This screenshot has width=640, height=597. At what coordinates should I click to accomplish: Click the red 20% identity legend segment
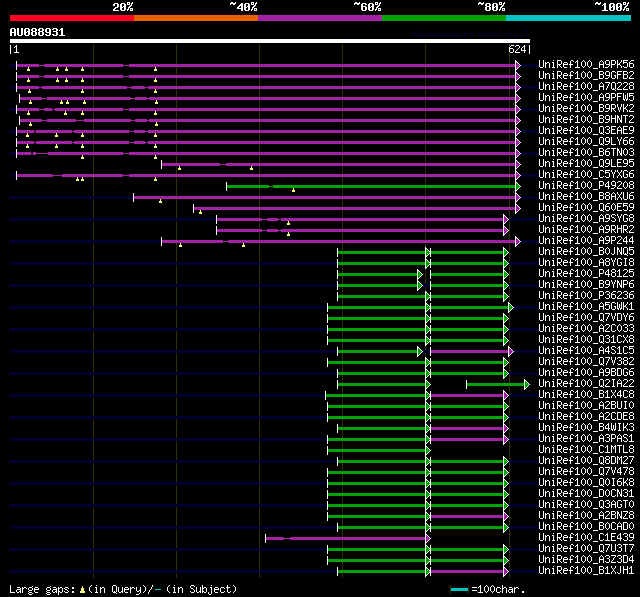pos(72,18)
